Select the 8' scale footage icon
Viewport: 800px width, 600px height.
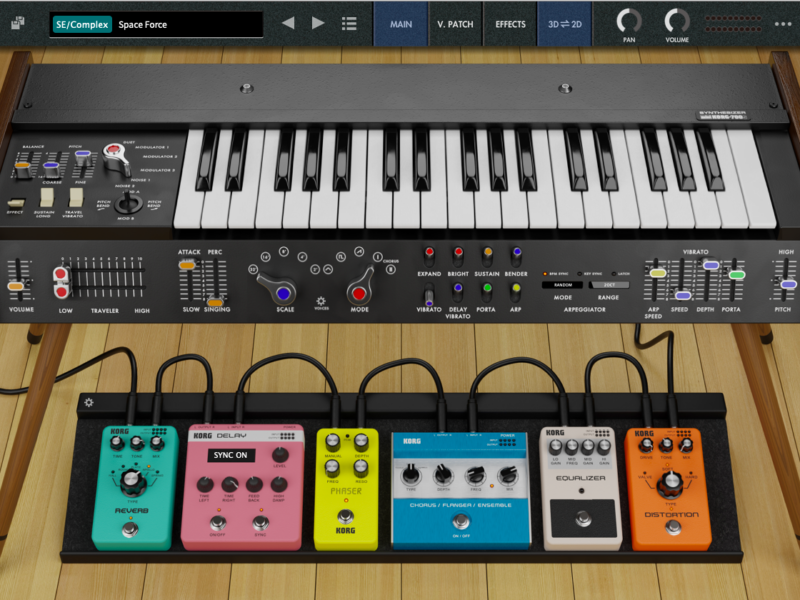(284, 252)
